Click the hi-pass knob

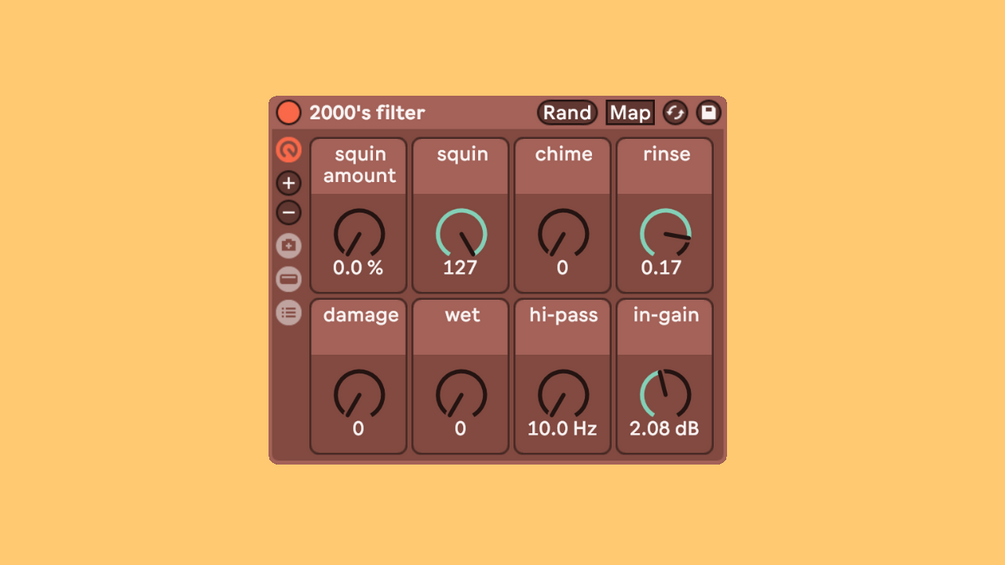pyautogui.click(x=563, y=394)
